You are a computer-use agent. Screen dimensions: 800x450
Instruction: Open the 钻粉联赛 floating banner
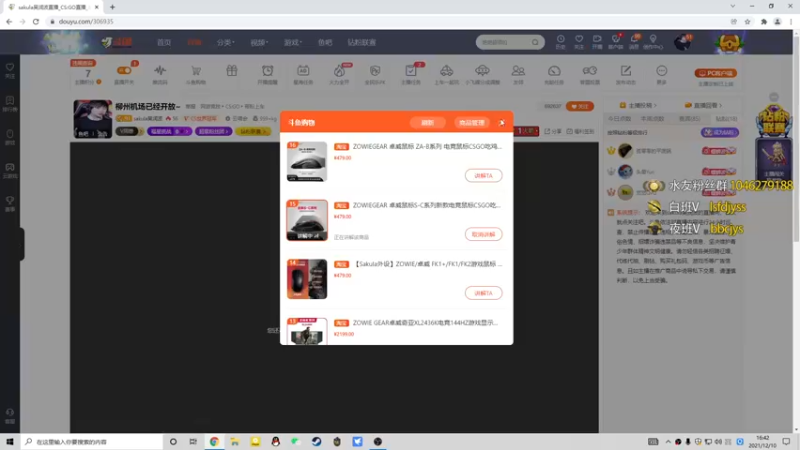[773, 121]
